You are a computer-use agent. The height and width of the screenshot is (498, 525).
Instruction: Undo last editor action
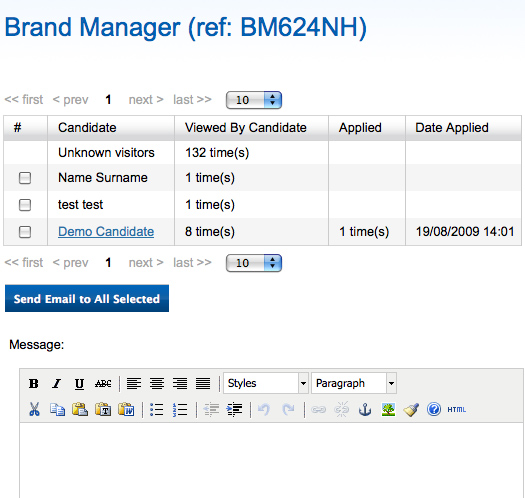[264, 409]
